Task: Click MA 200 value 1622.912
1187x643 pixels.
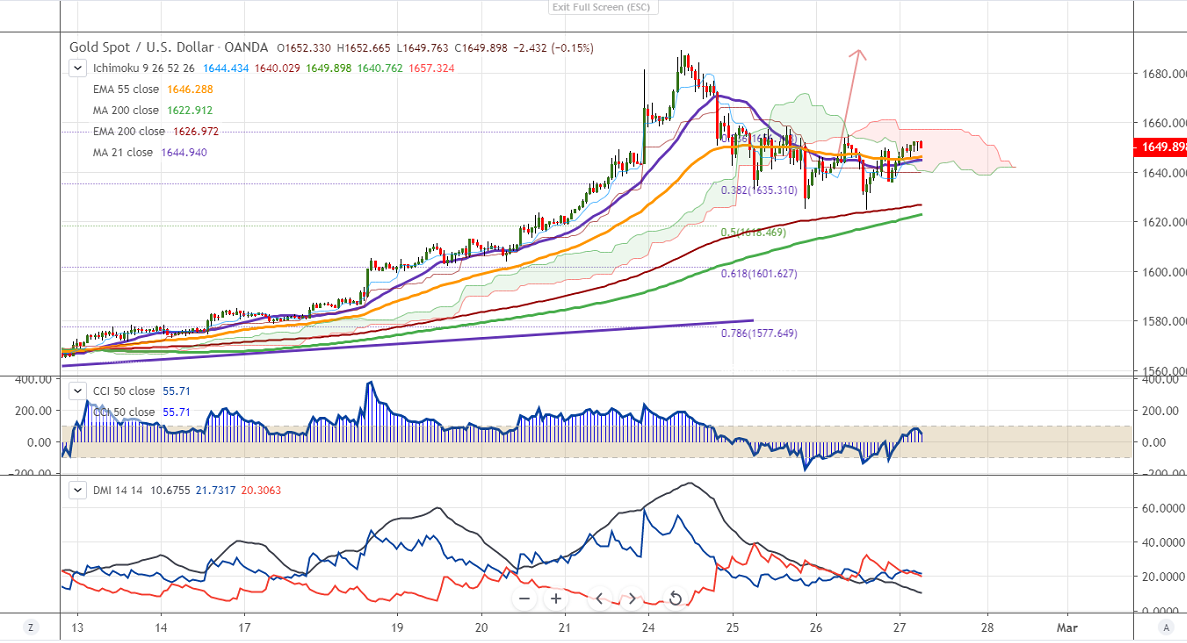Action: 190,111
